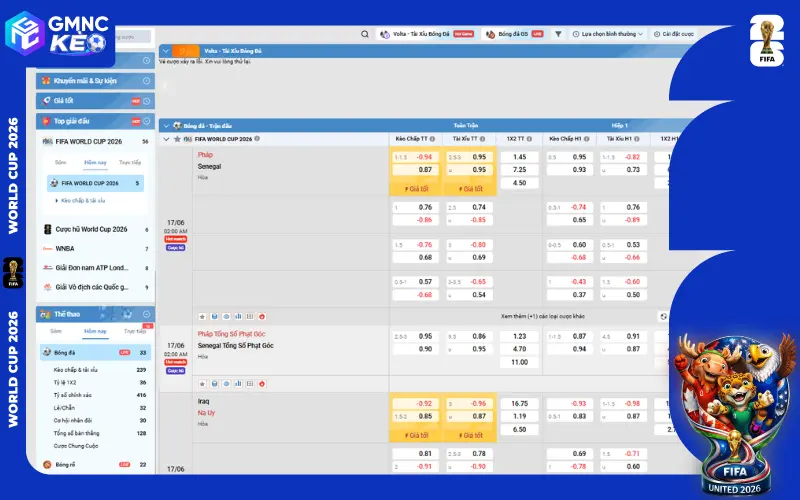Show info for 1X2 TT column
Screen dimensions: 800x500
[529, 139]
